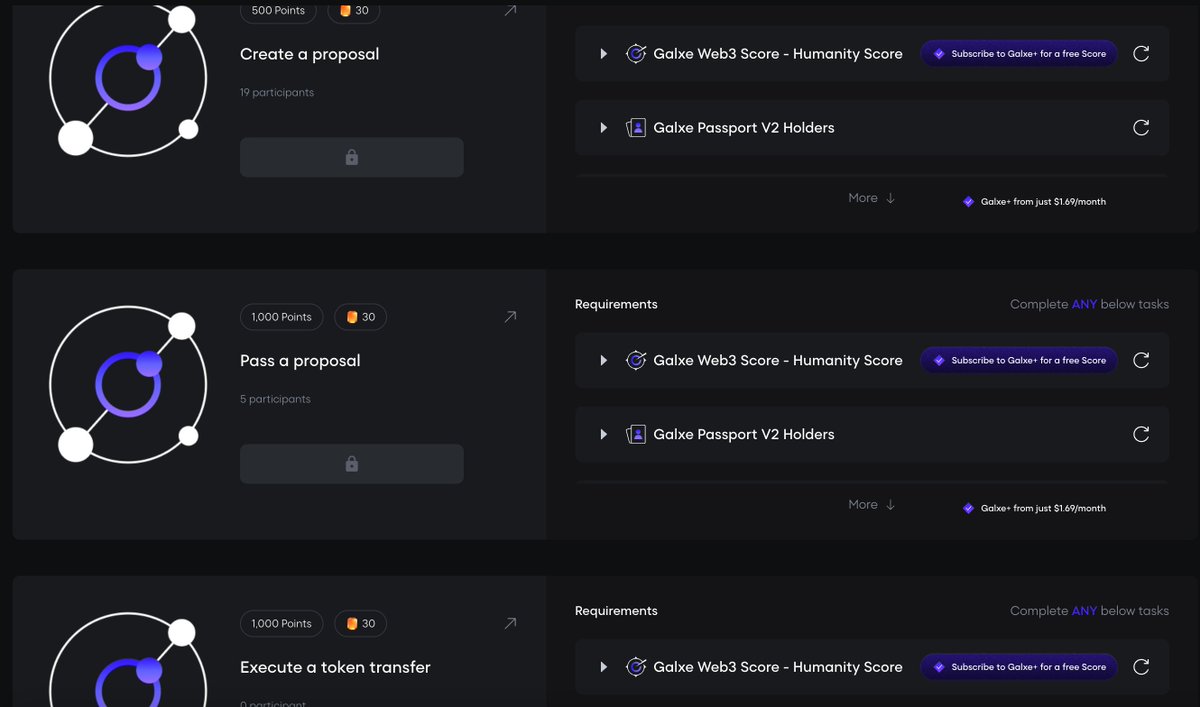
Task: Refresh Passport V2 Holders in Pass a proposal card
Action: 1141,434
